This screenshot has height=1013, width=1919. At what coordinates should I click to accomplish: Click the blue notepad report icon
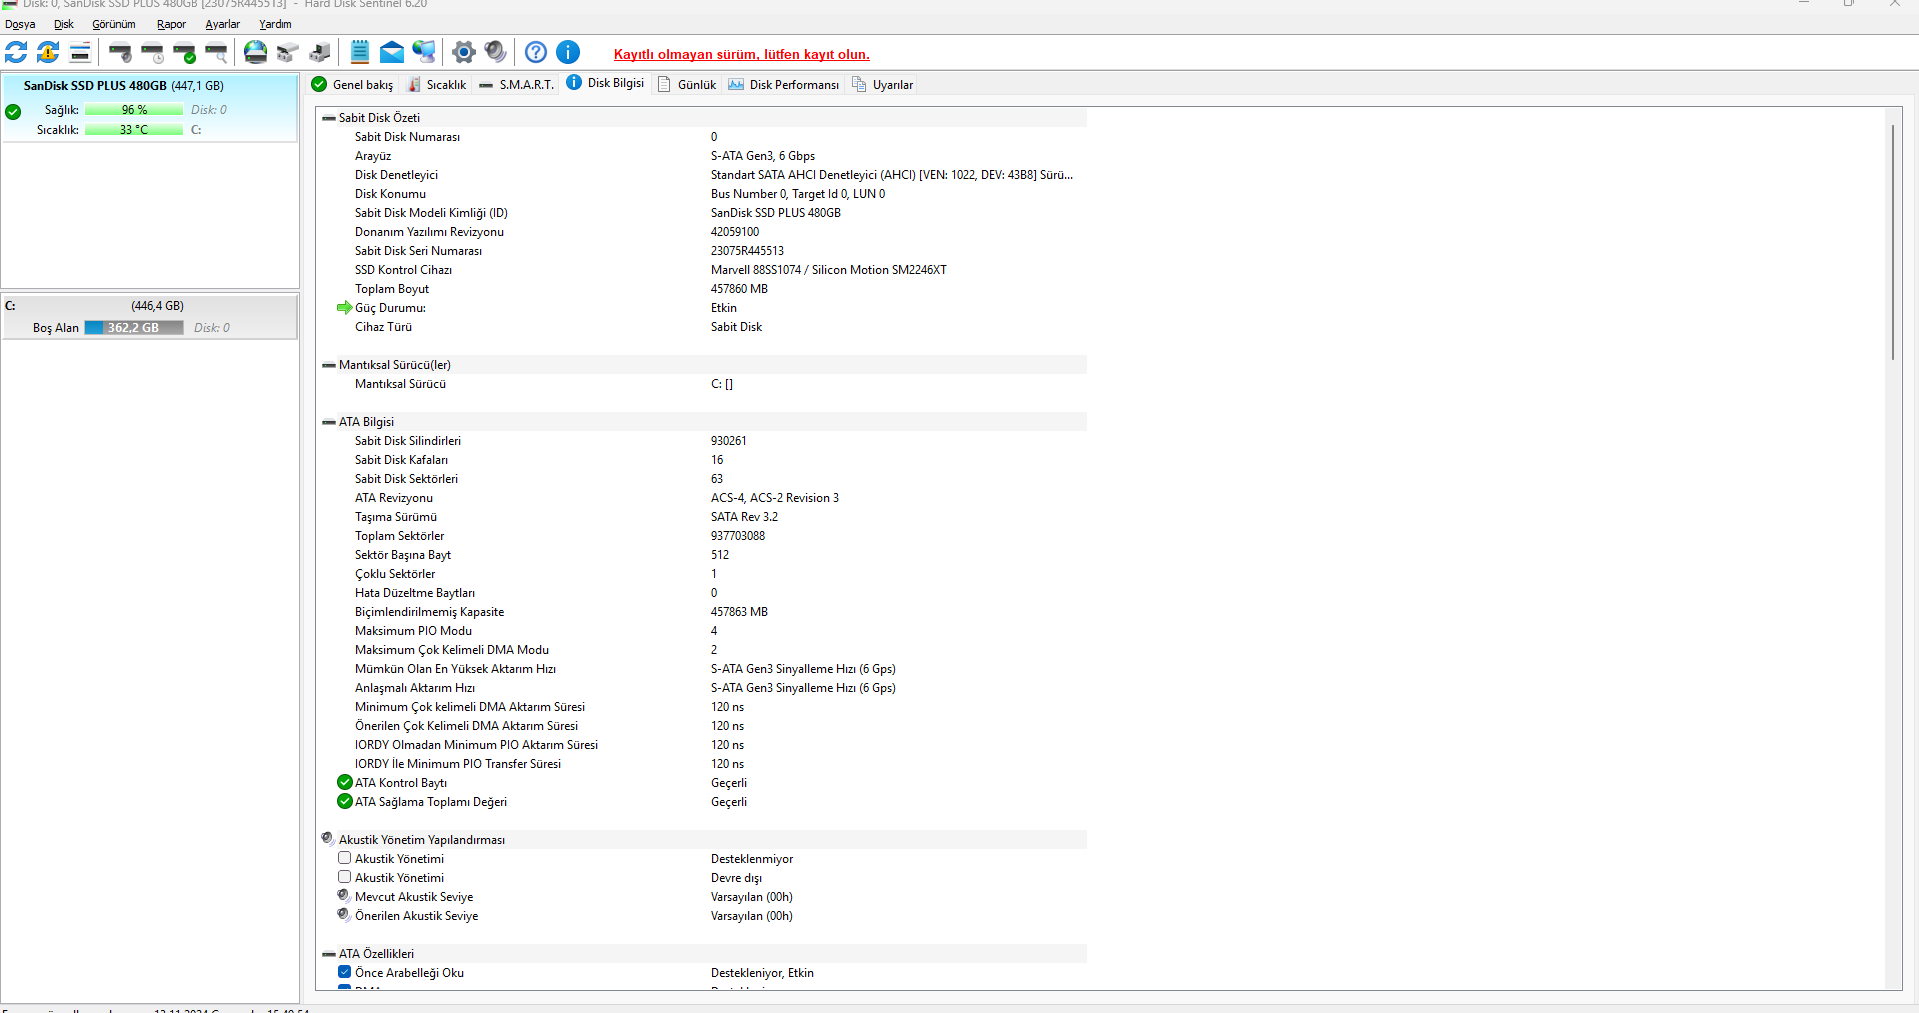click(x=360, y=52)
